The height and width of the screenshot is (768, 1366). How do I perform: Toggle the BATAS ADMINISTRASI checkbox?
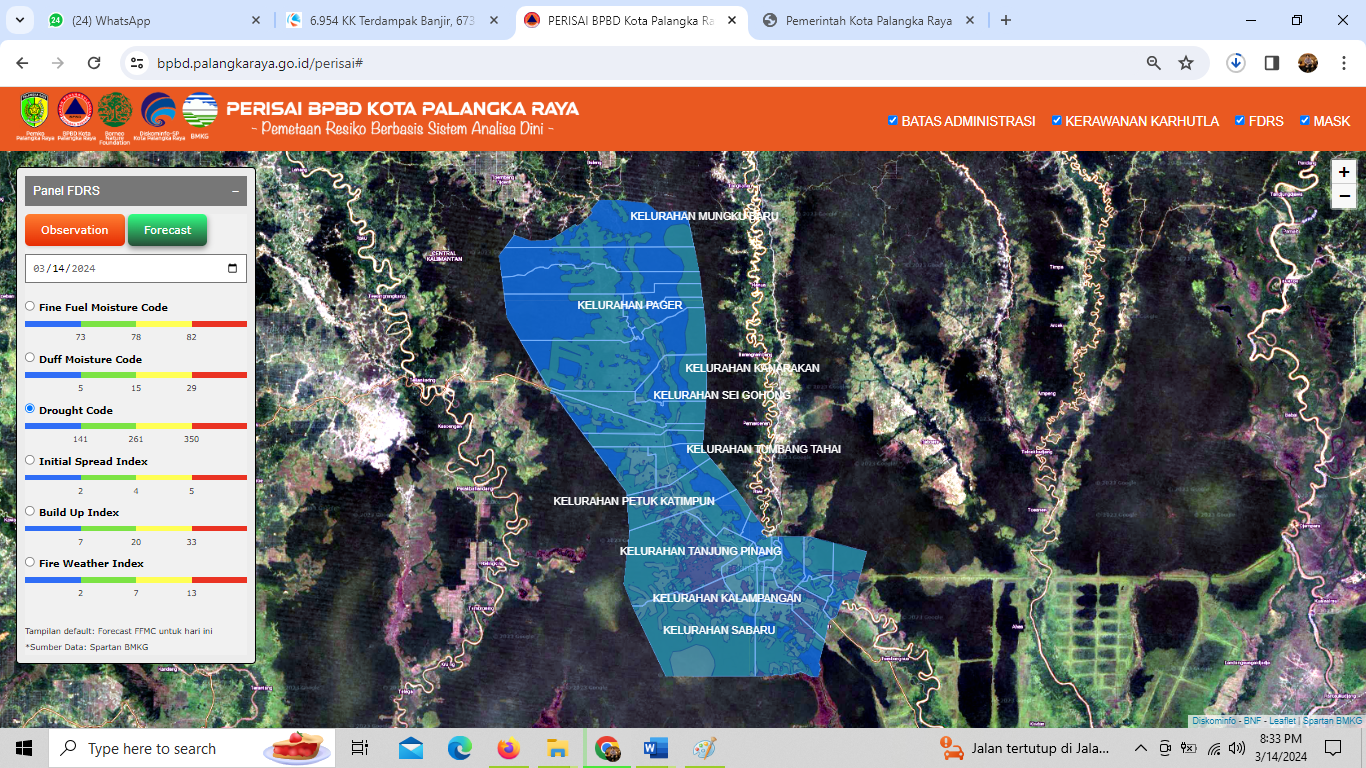(893, 121)
